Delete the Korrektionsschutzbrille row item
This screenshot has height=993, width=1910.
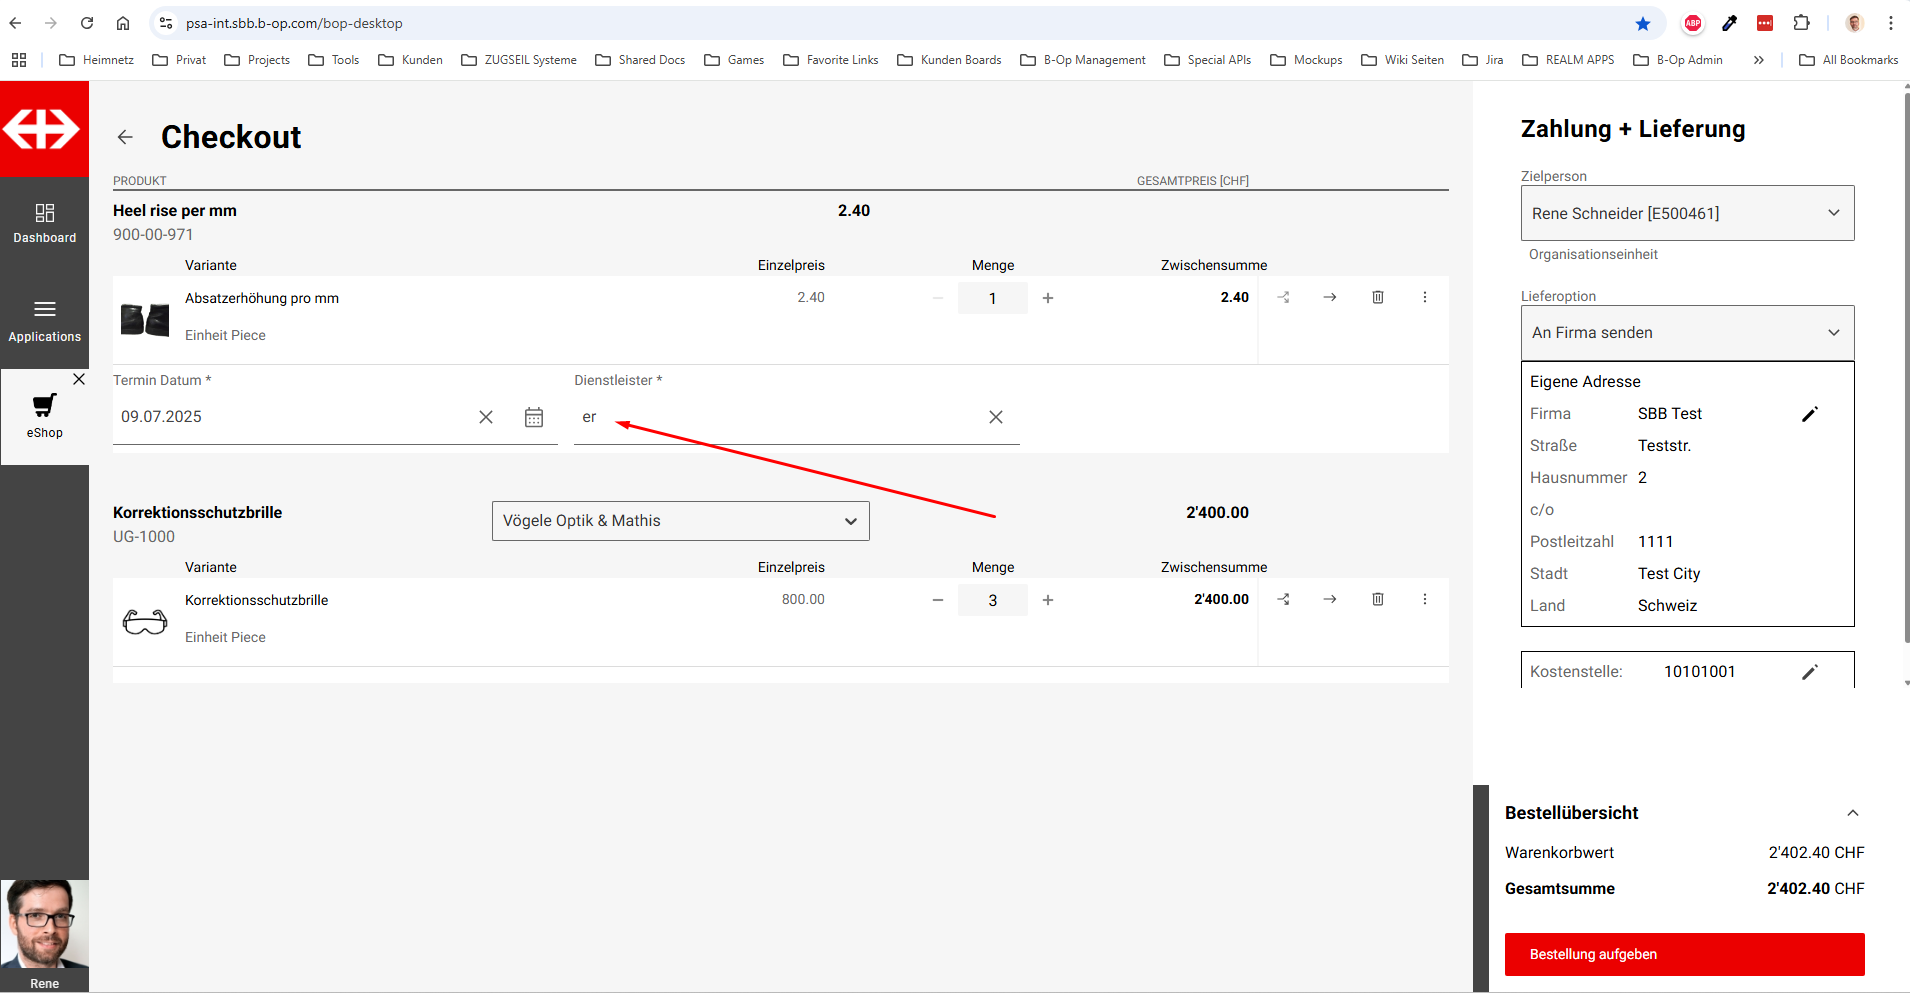[x=1377, y=599]
